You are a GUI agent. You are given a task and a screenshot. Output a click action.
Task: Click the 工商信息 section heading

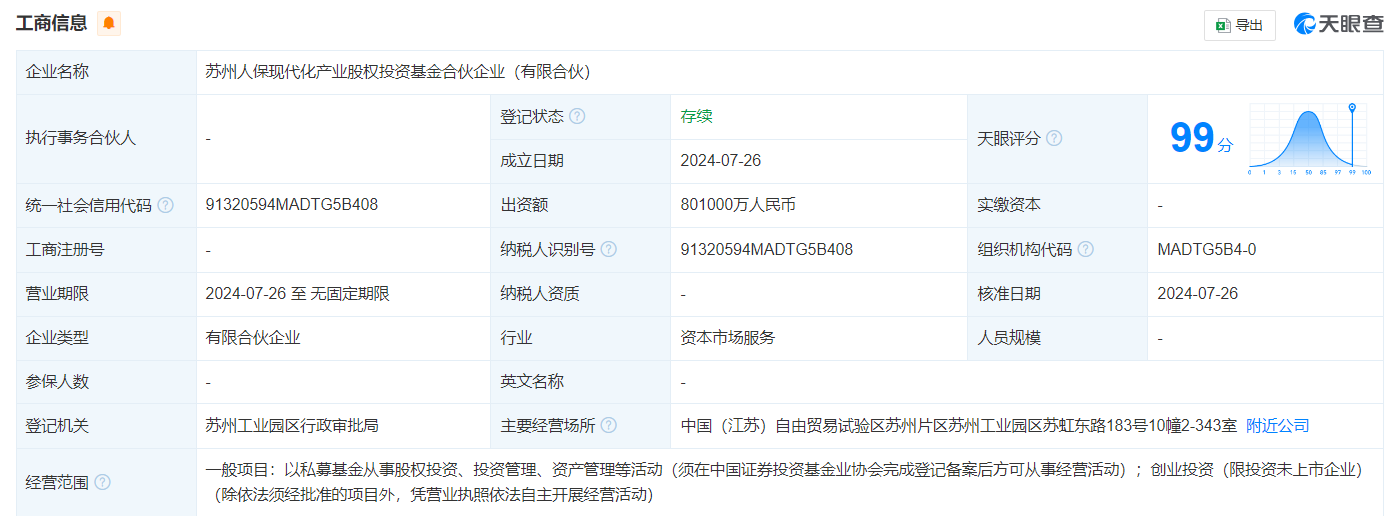click(52, 23)
